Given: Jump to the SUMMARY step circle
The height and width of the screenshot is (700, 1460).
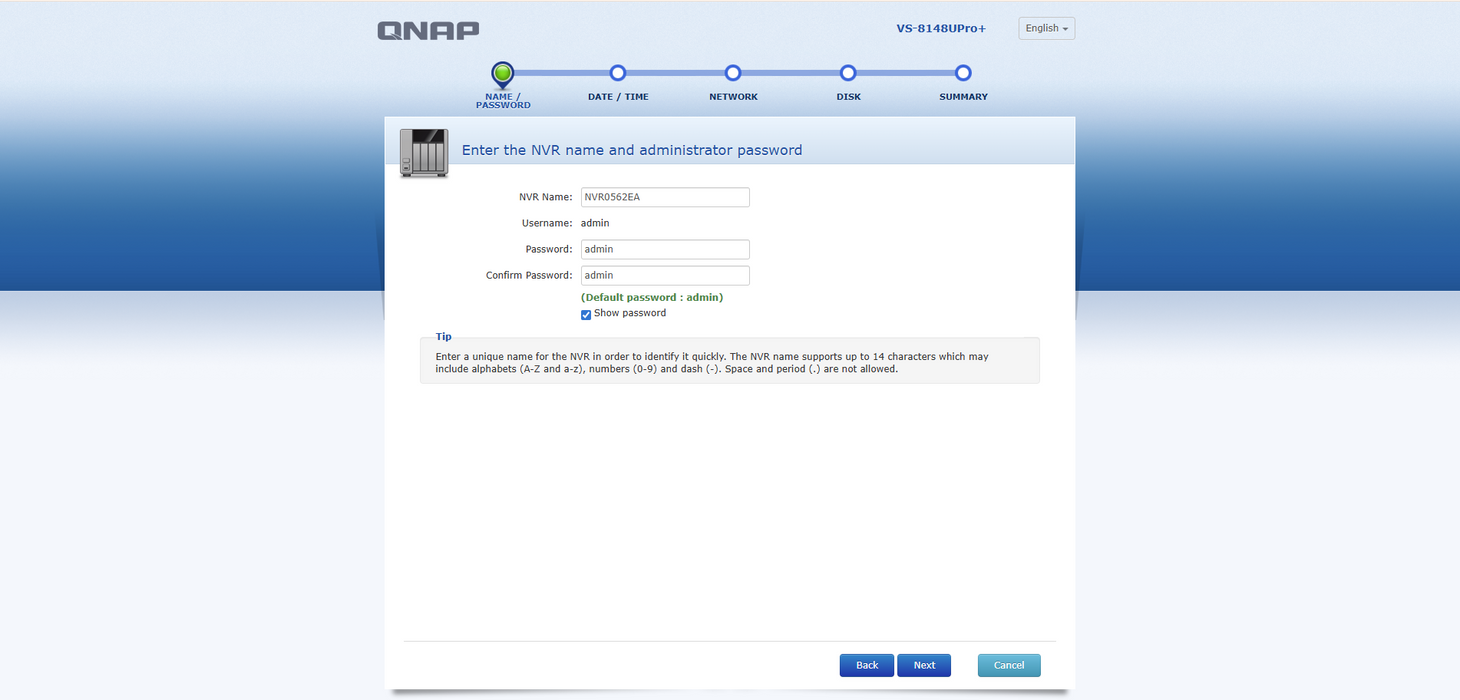Looking at the screenshot, I should click(963, 71).
